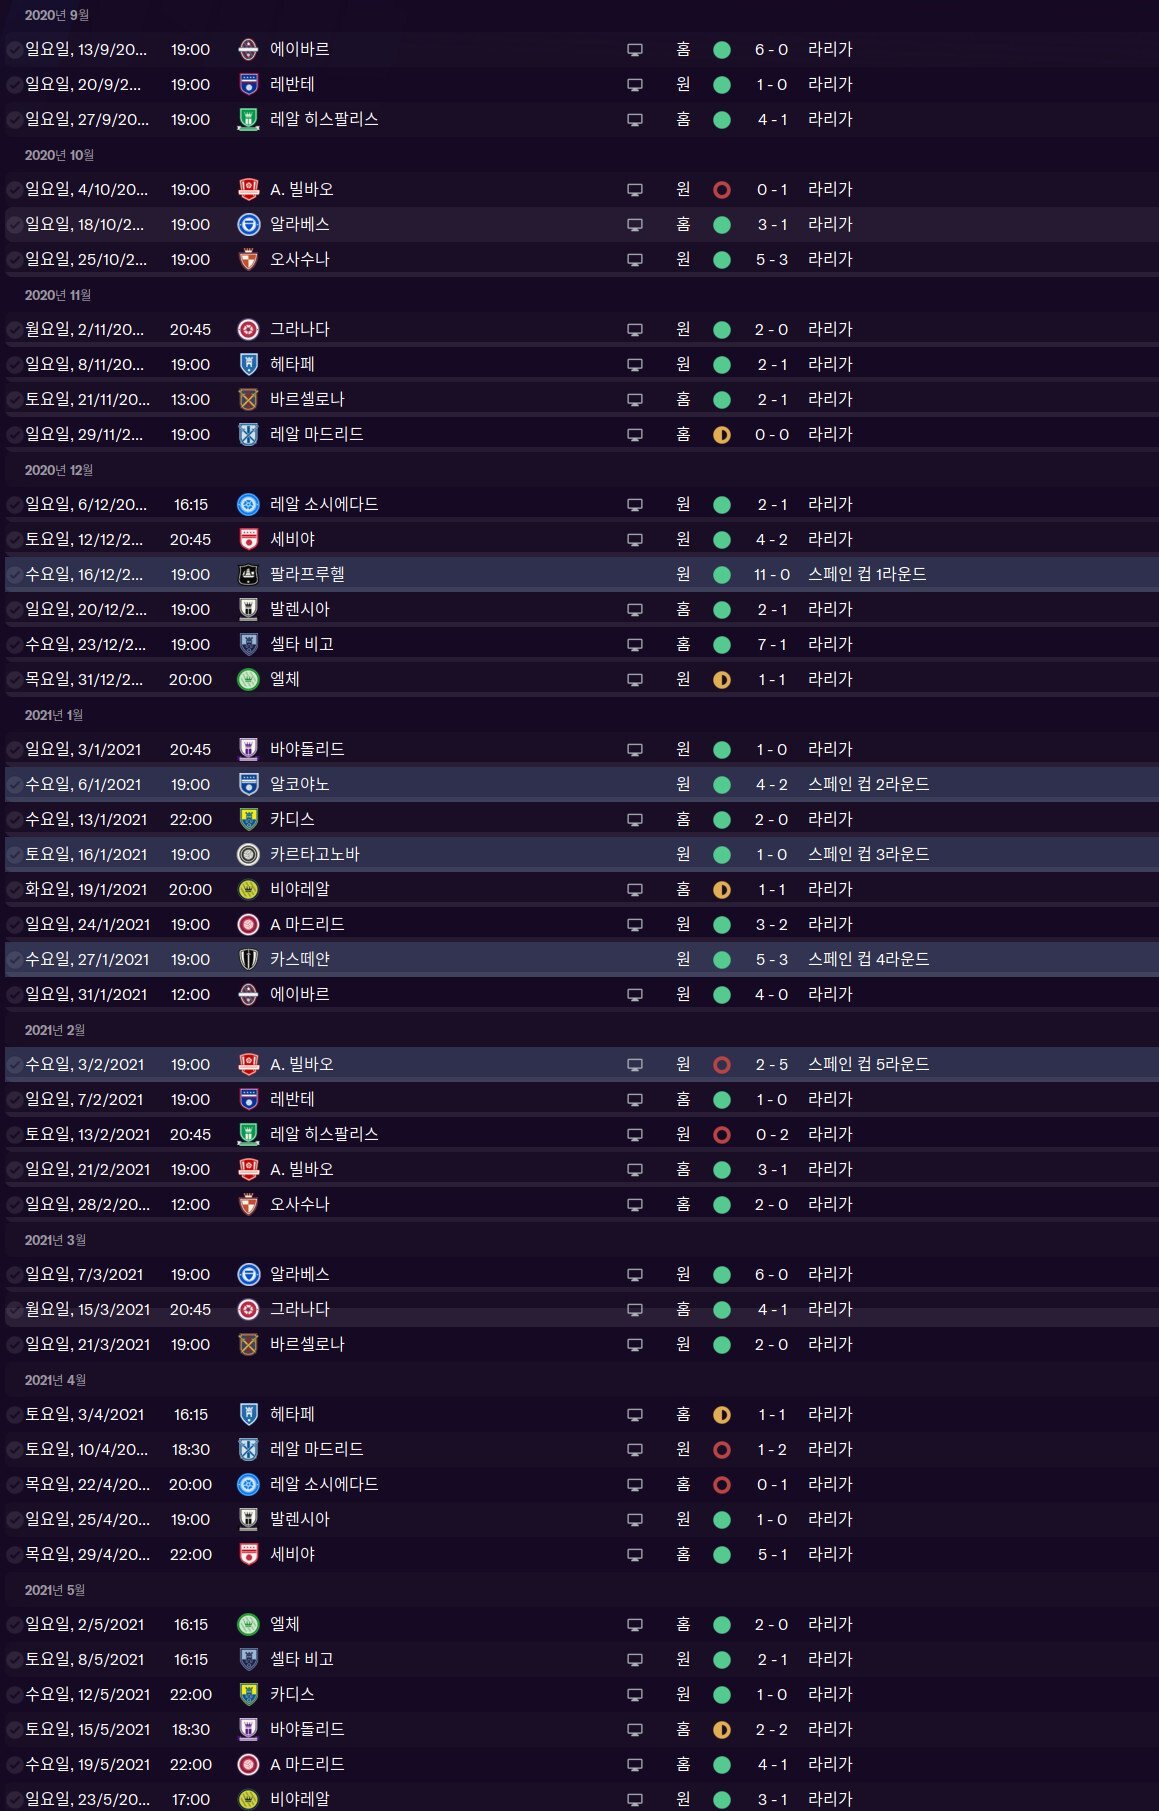Click the draw indicator in the 29/11 레알 마드리드 row
Viewport: 1159px width, 1811px height.
pos(722,434)
